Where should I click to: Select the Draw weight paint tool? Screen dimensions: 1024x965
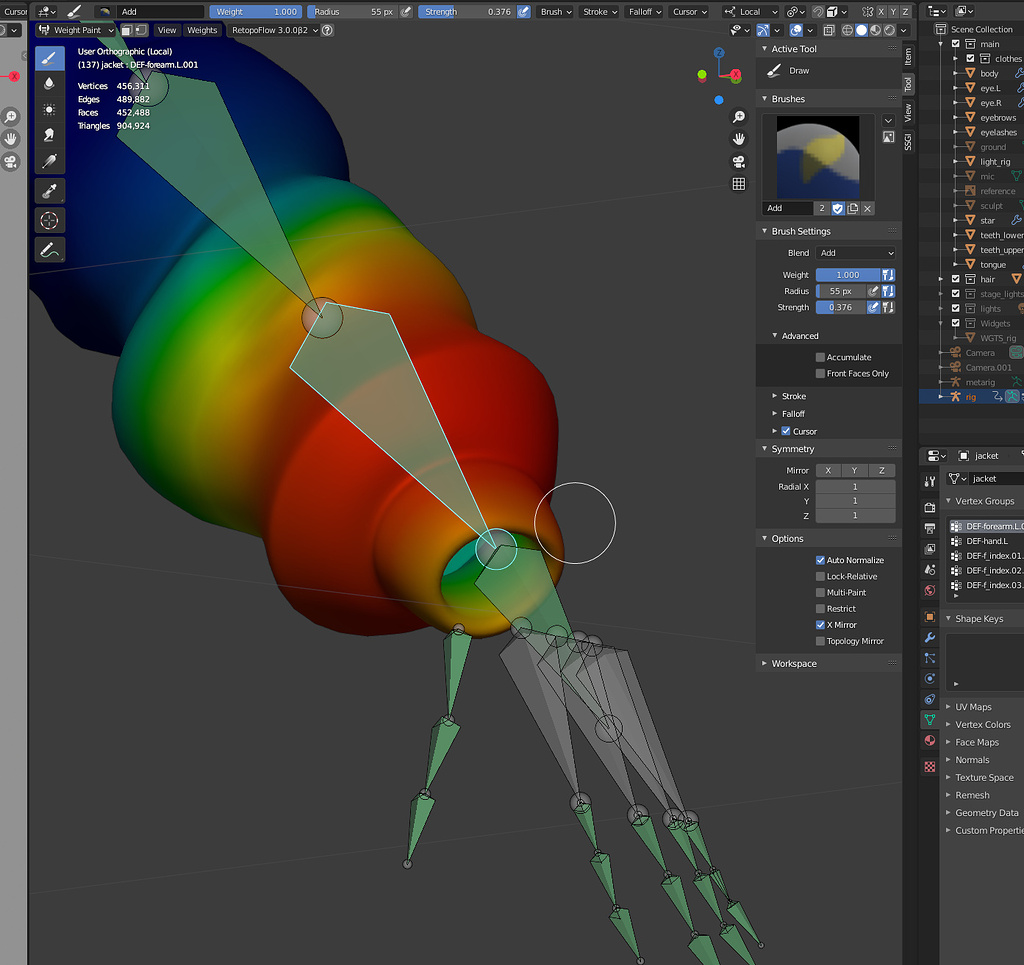(x=50, y=58)
